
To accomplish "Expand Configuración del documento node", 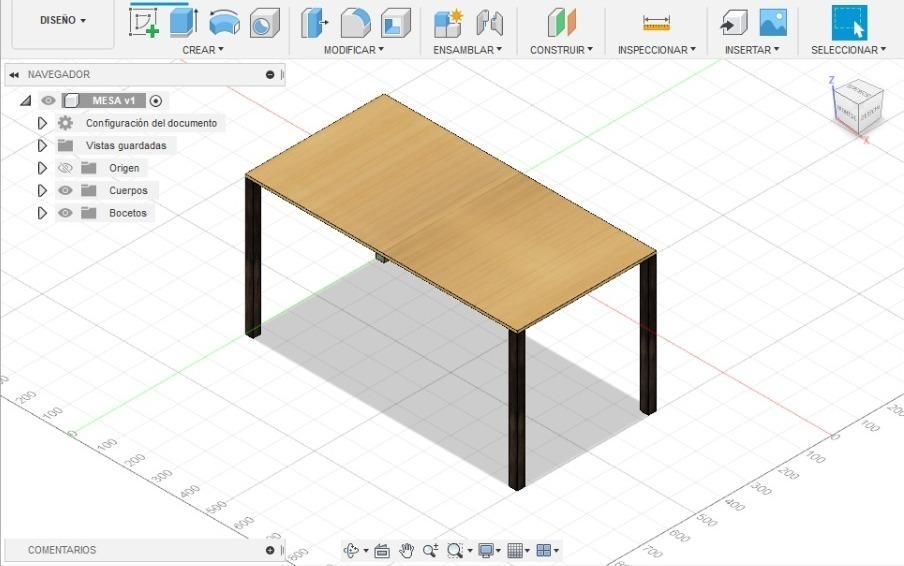I will tap(42, 123).
